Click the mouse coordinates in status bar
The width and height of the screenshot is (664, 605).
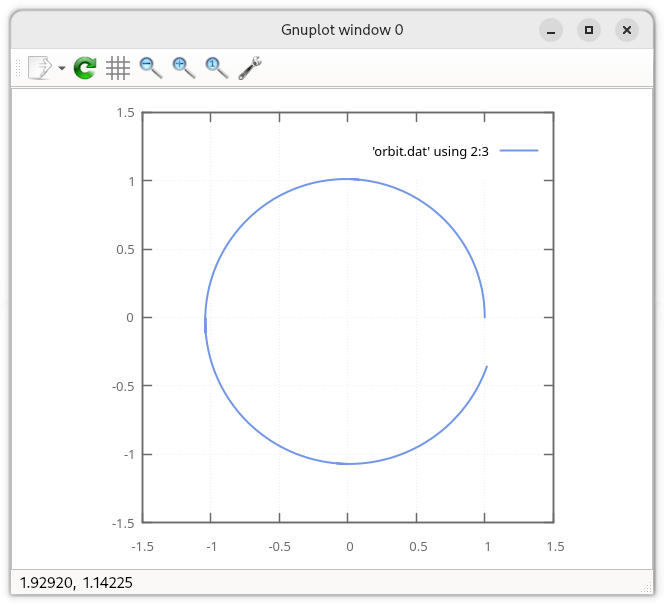coord(77,581)
